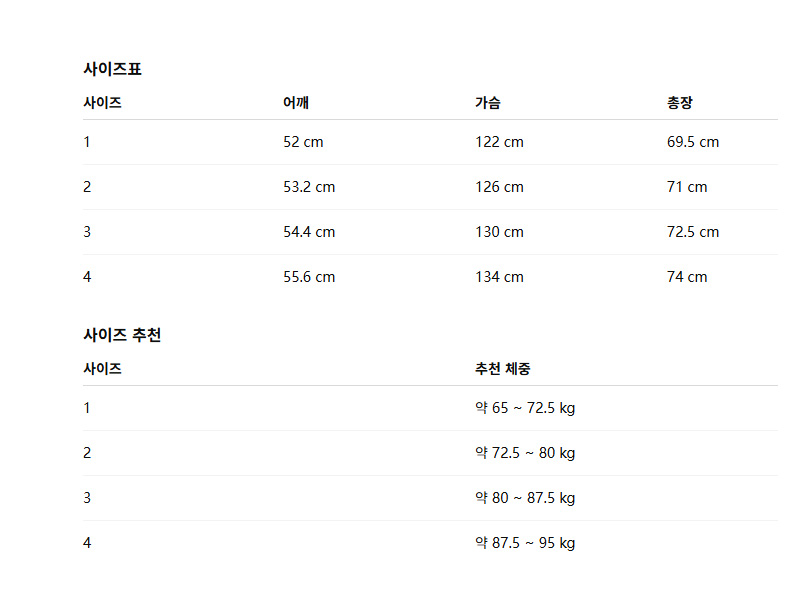Click the 약 72.5 ~ 80 kg cell
Screen dimensions: 800x600
525,453
